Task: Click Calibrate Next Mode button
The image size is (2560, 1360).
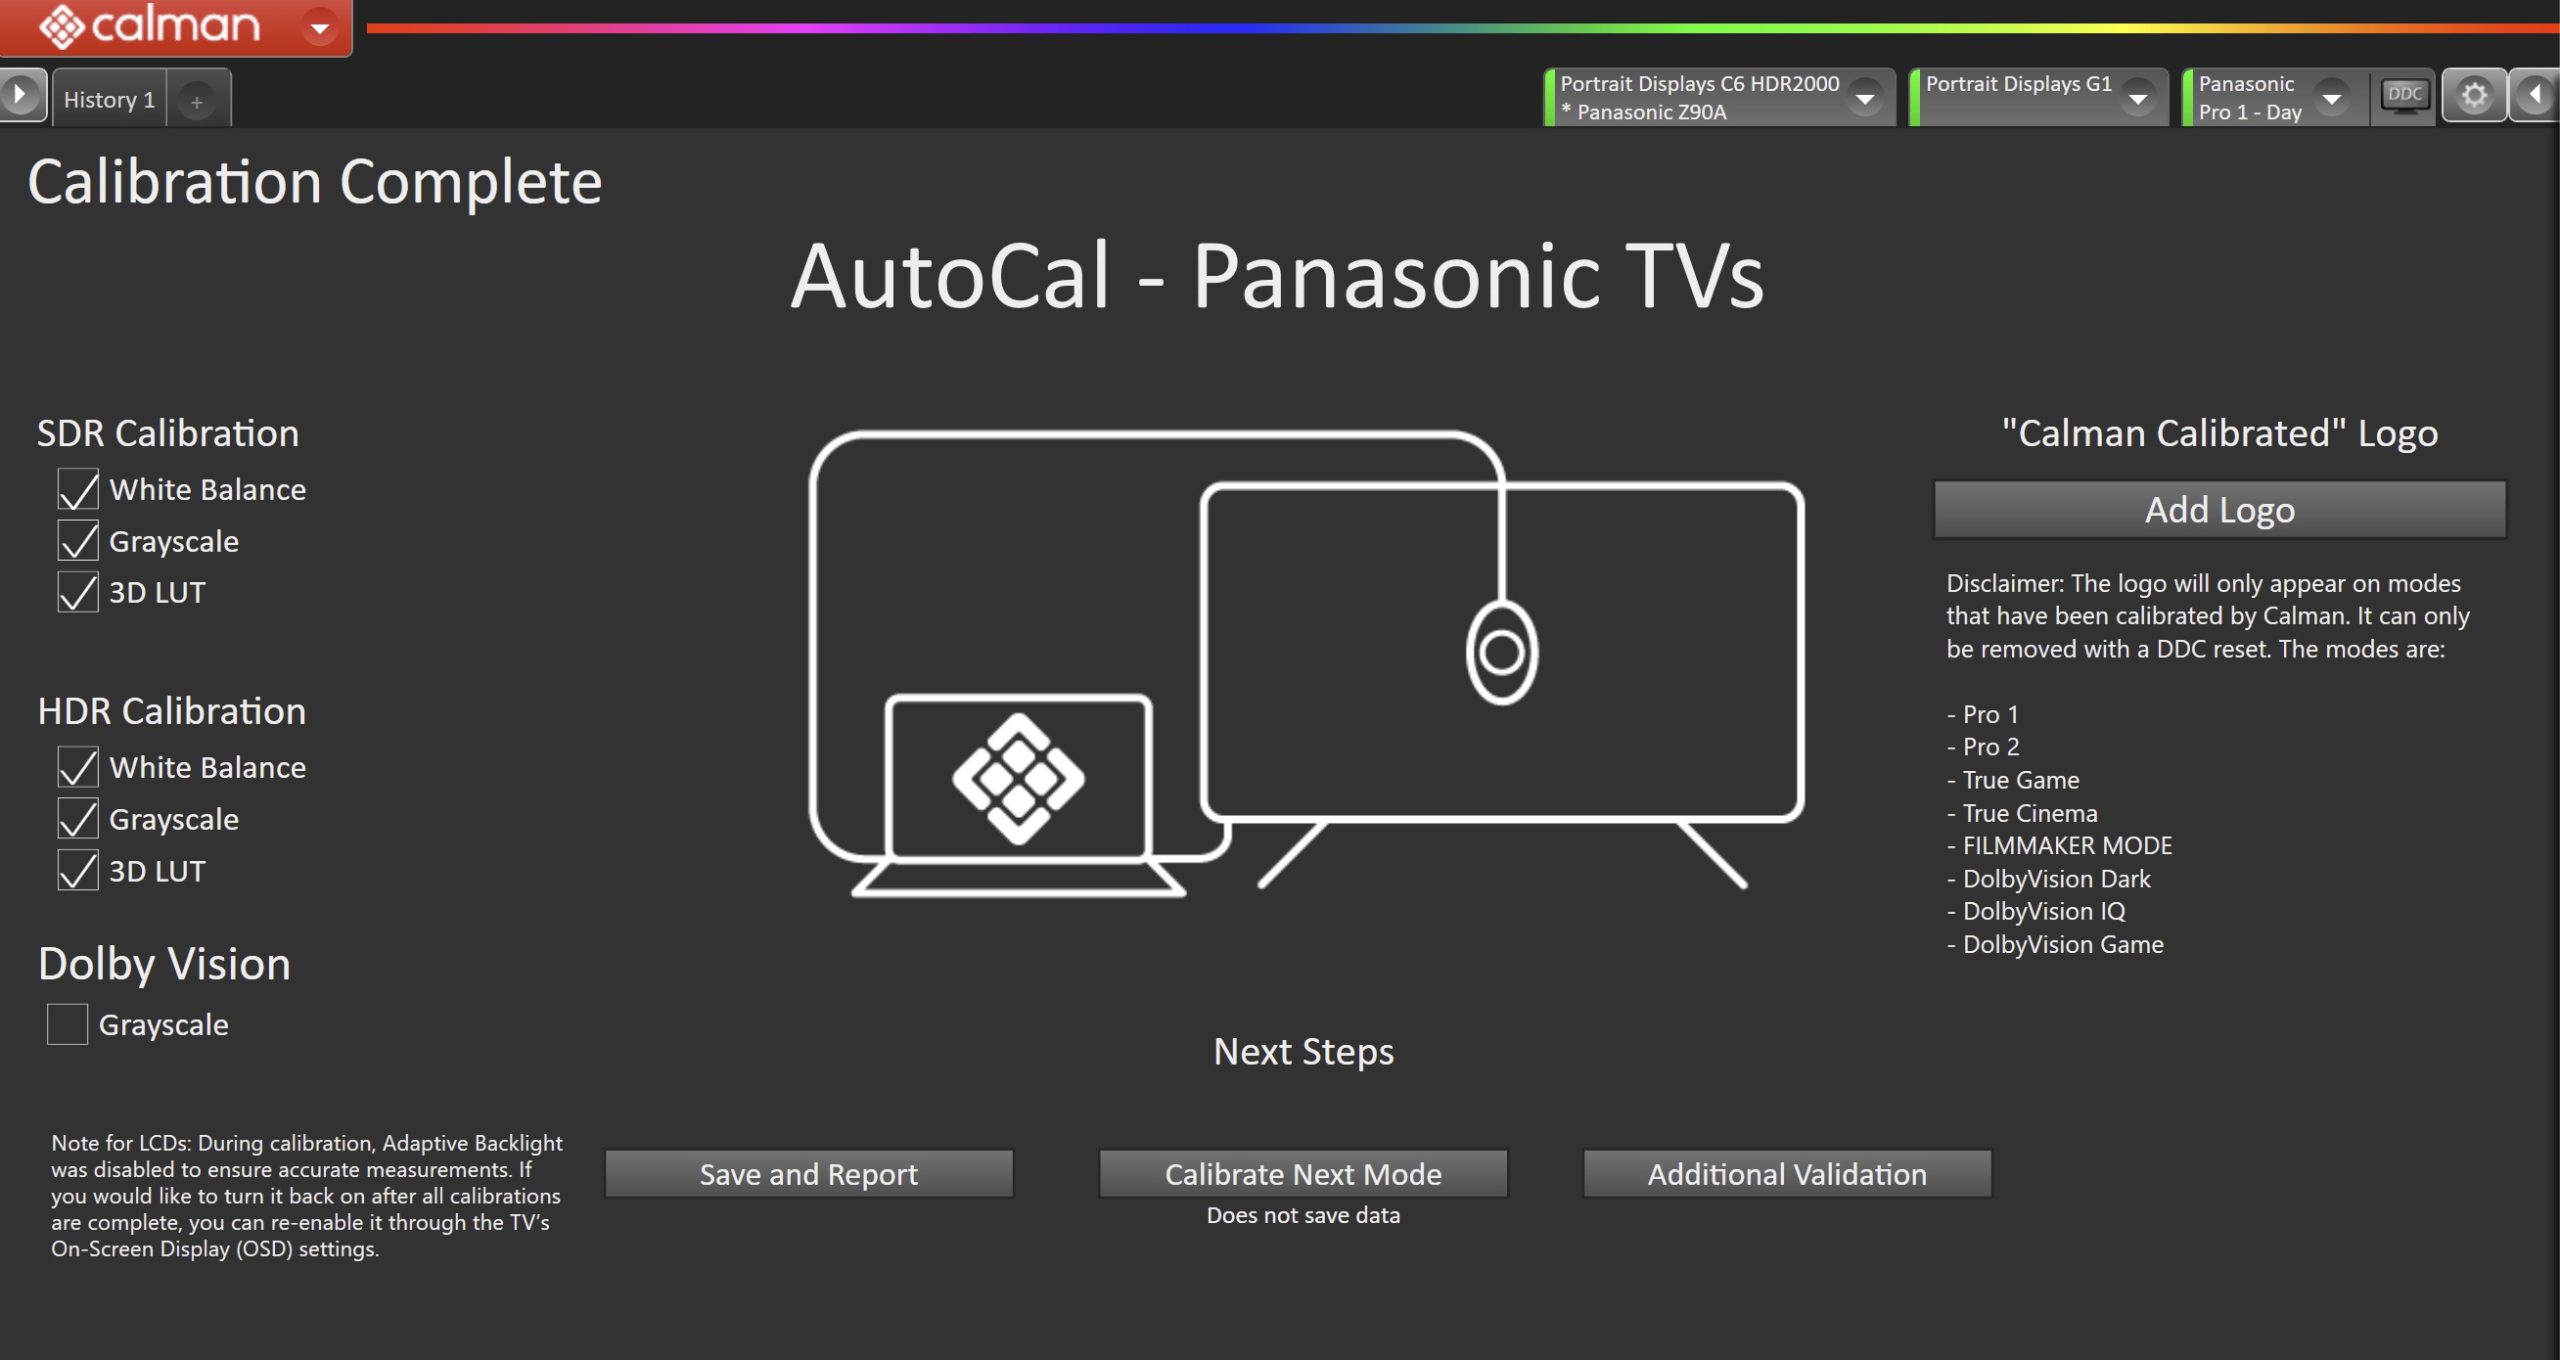Action: (x=1303, y=1173)
